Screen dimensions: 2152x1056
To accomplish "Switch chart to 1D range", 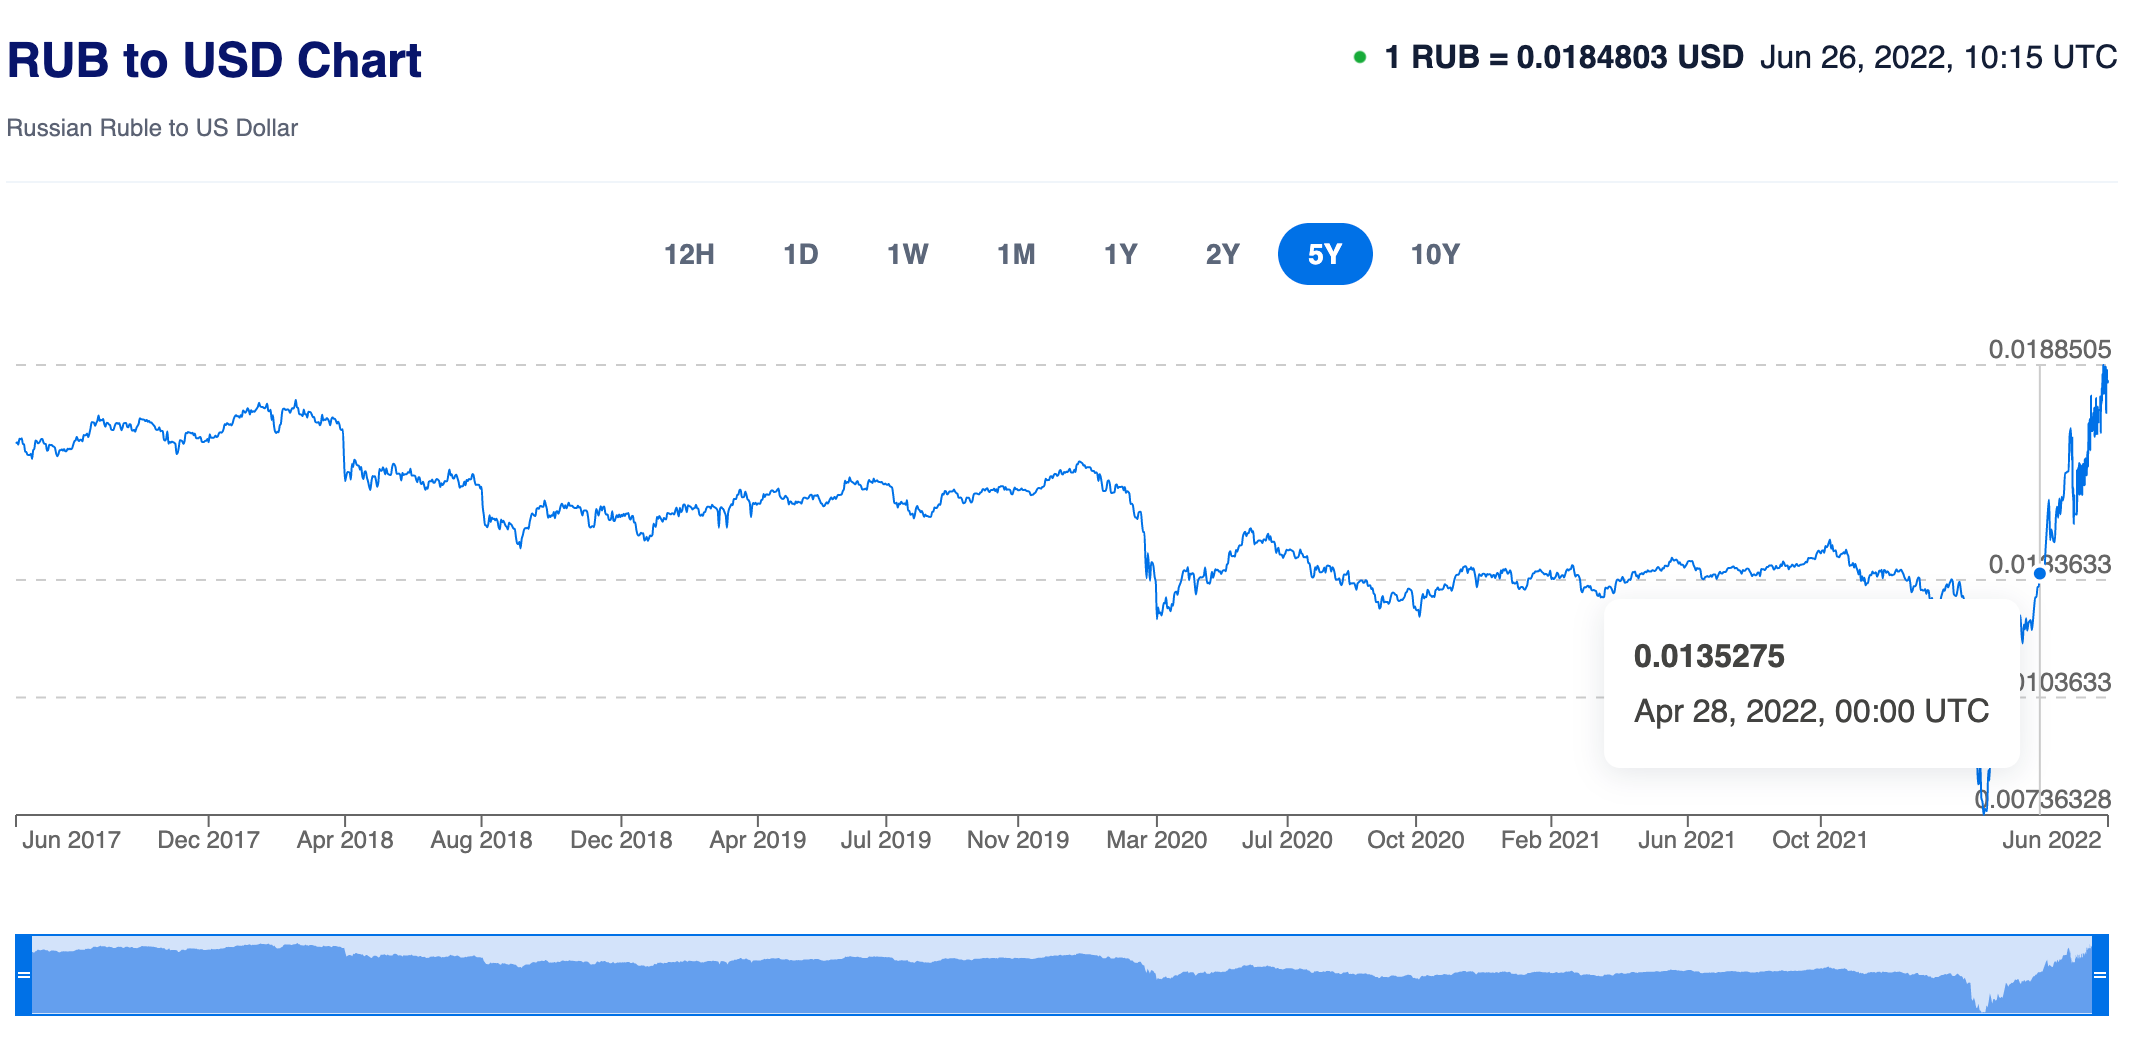I will tap(800, 254).
